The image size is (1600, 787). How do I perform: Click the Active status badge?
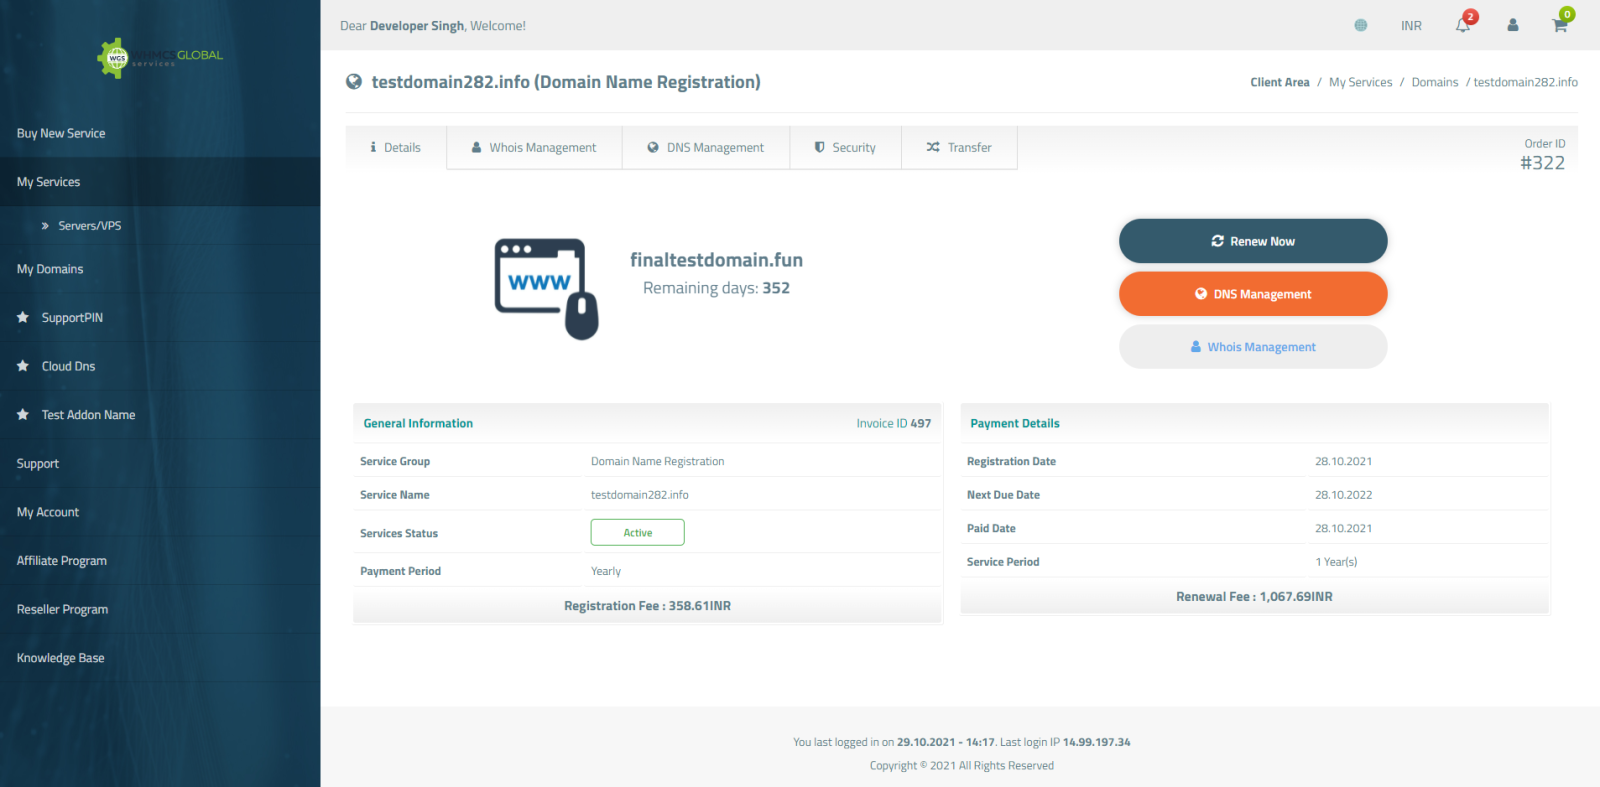(x=638, y=533)
